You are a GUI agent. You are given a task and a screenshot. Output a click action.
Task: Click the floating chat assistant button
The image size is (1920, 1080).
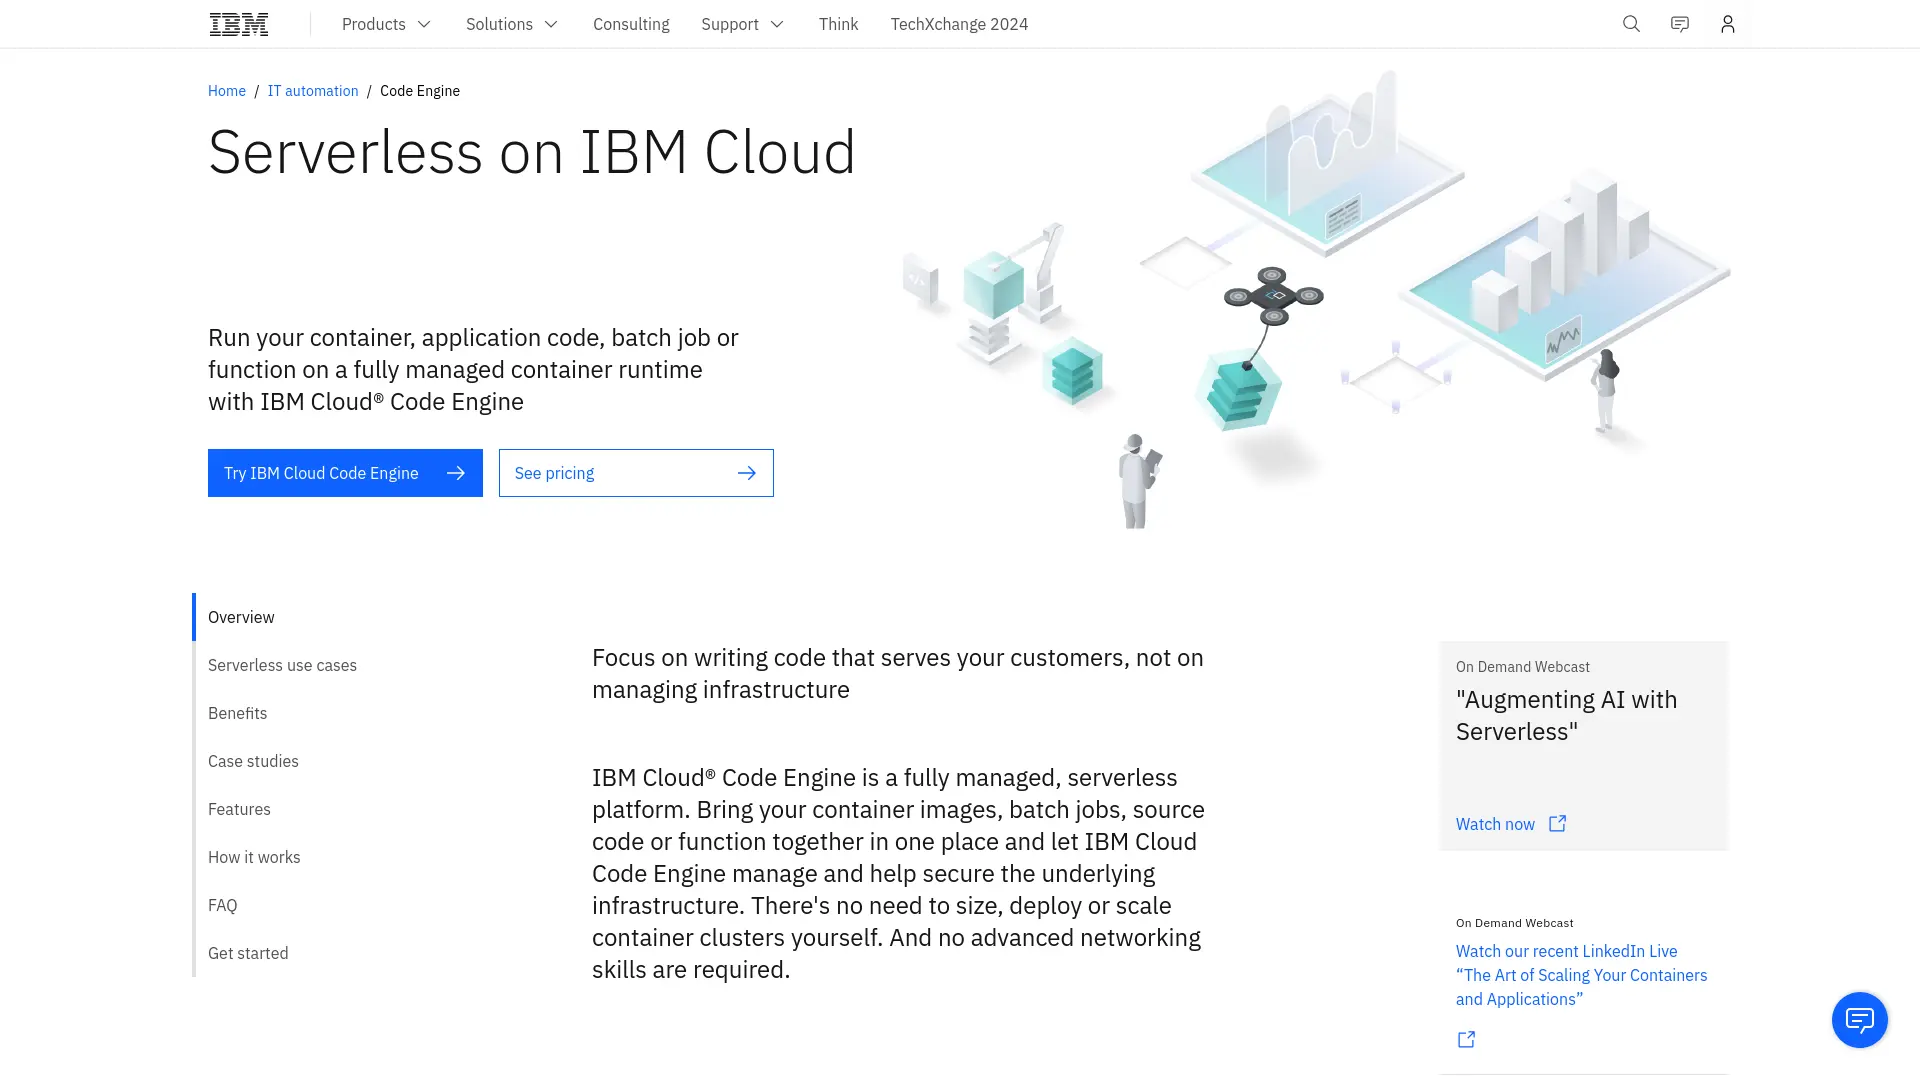coord(1859,1020)
